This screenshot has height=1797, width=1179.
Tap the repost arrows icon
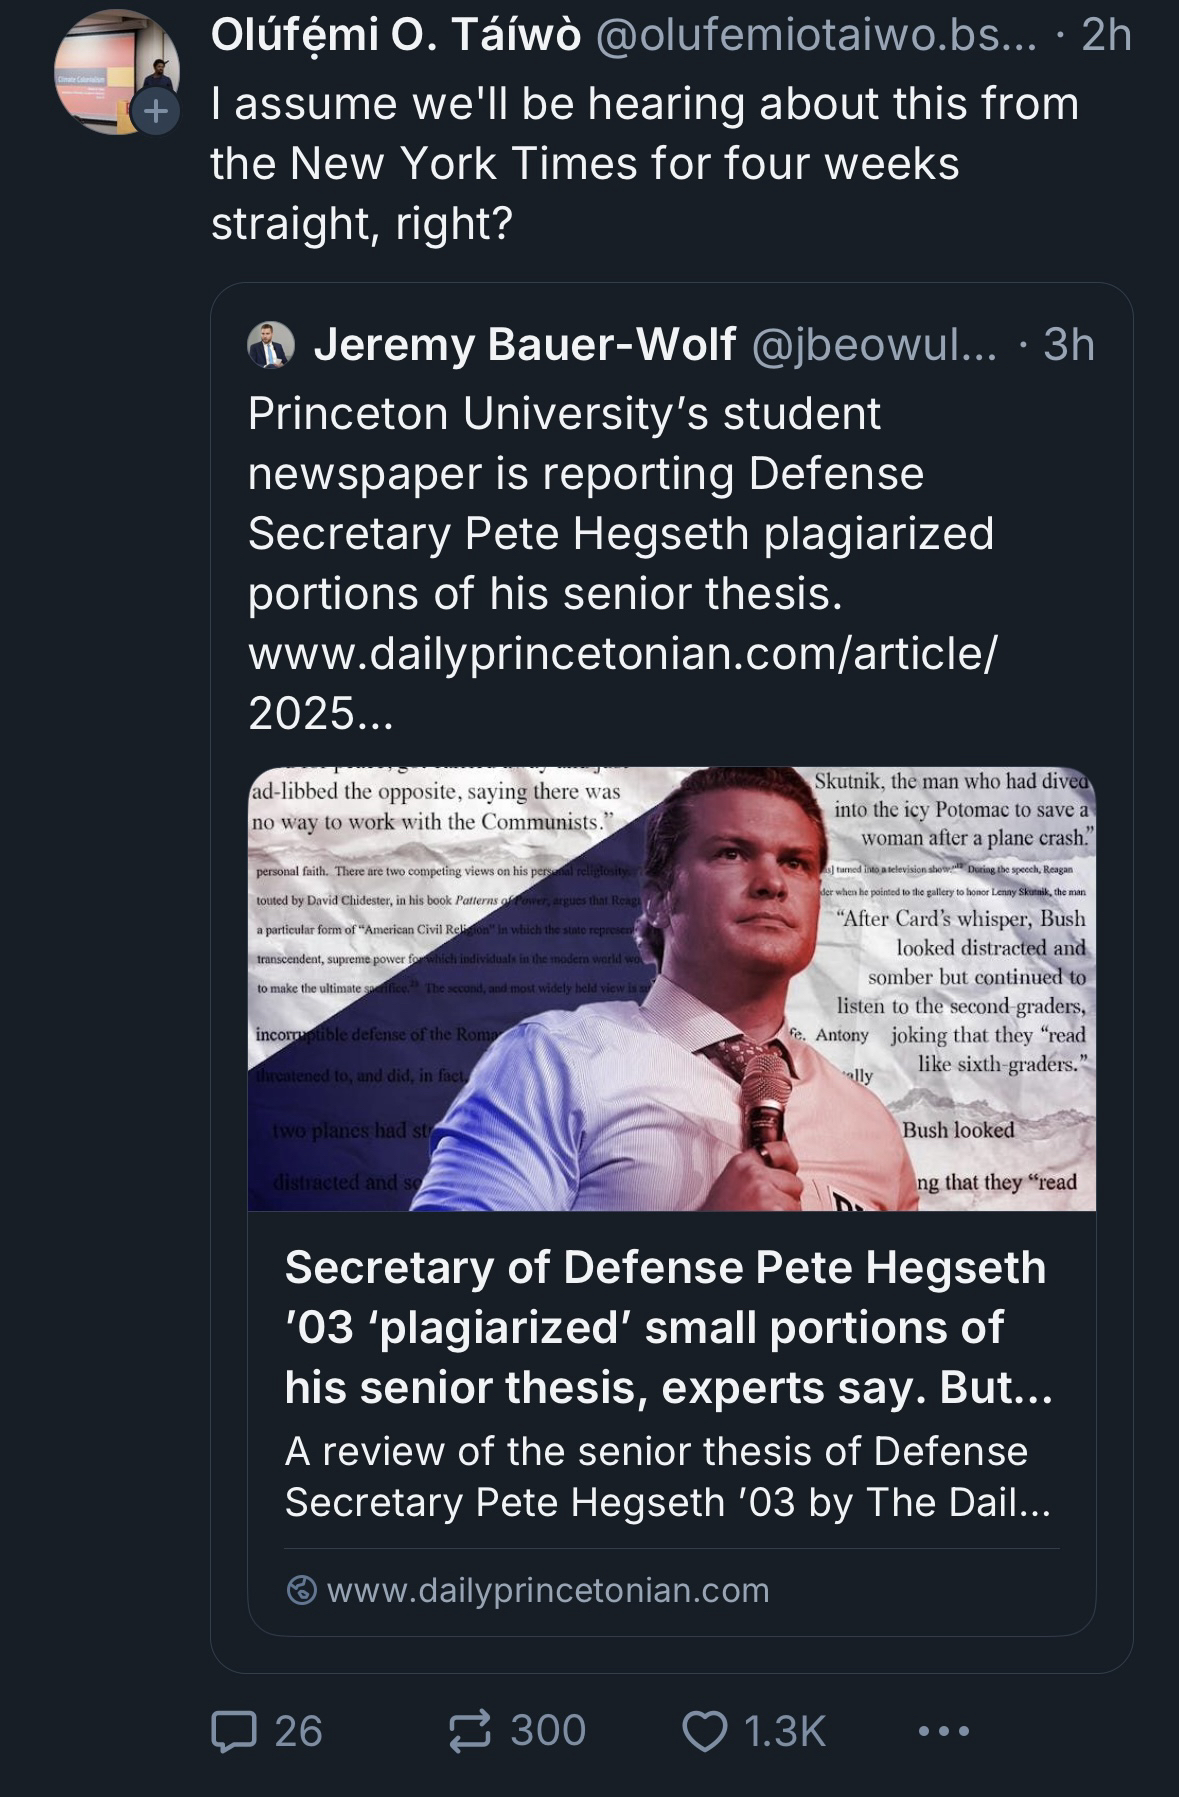[470, 1731]
